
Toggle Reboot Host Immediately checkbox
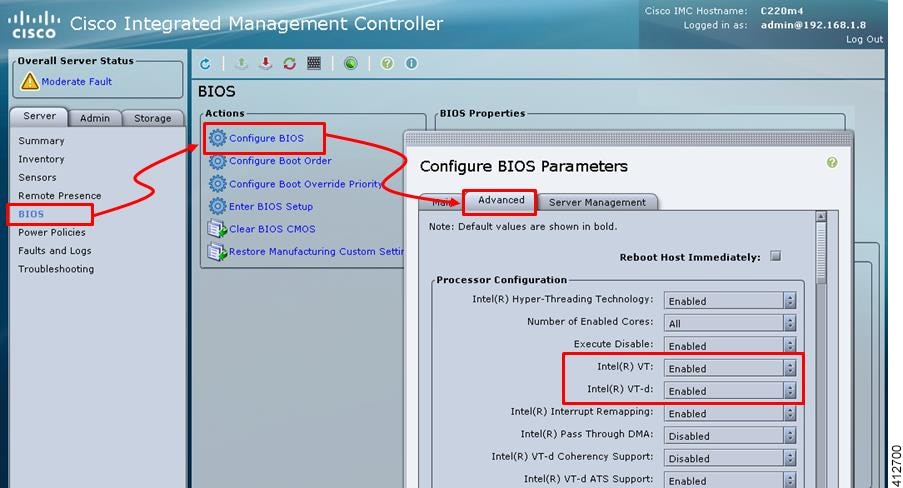click(x=776, y=256)
